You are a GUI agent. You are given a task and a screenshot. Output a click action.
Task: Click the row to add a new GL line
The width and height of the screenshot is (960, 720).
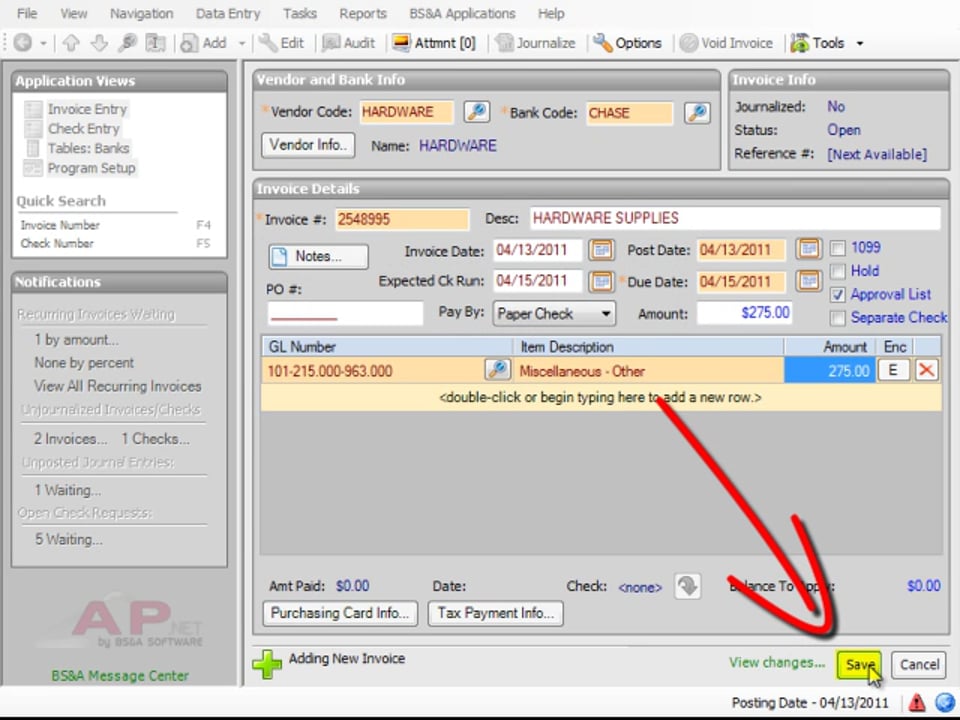click(601, 398)
